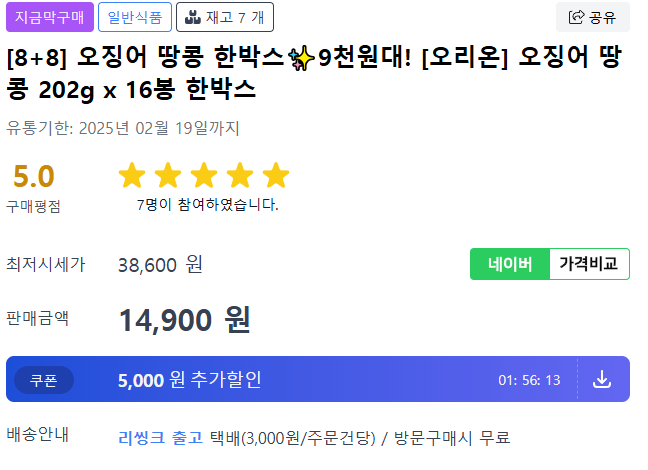The width and height of the screenshot is (648, 470).
Task: Download the 5,000원 coupon via download icon
Action: (601, 379)
